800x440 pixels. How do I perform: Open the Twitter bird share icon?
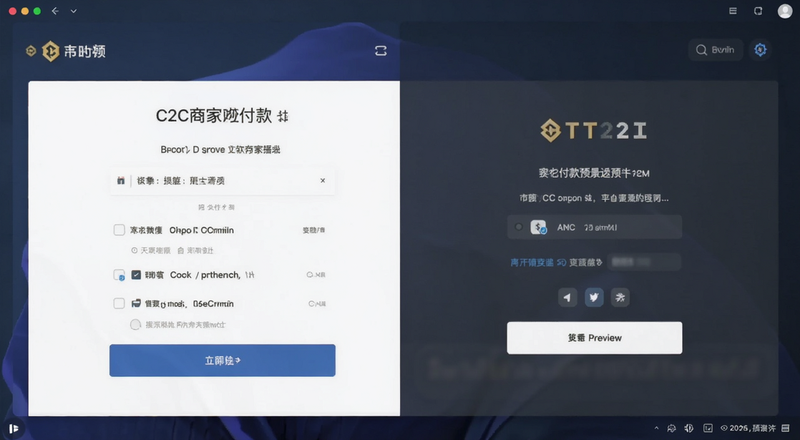pyautogui.click(x=594, y=297)
